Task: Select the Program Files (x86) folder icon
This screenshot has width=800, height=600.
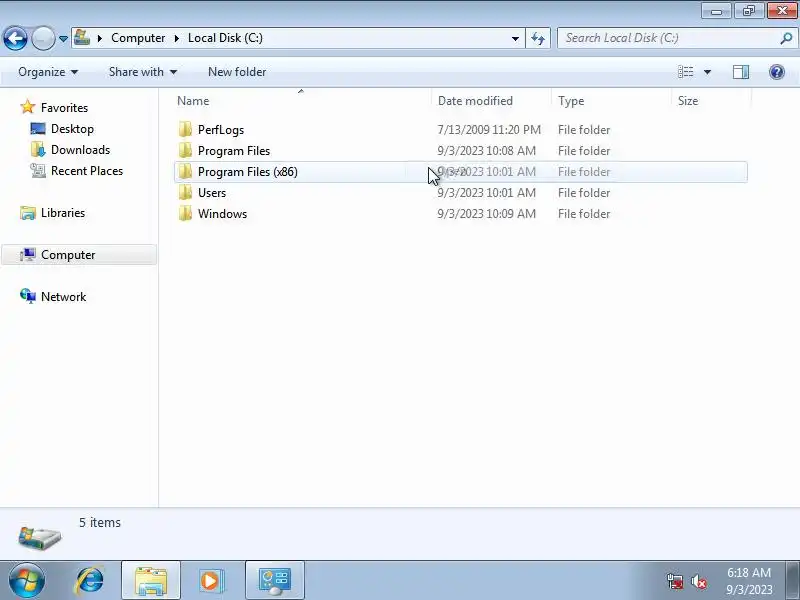Action: [185, 171]
